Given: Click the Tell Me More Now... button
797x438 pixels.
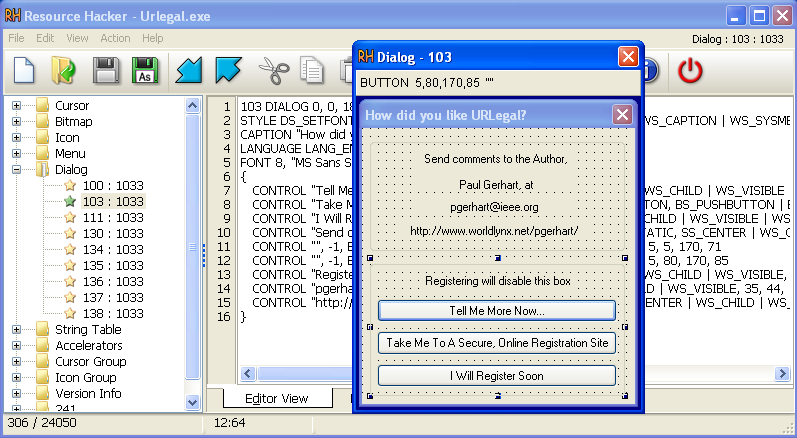Looking at the screenshot, I should (497, 310).
